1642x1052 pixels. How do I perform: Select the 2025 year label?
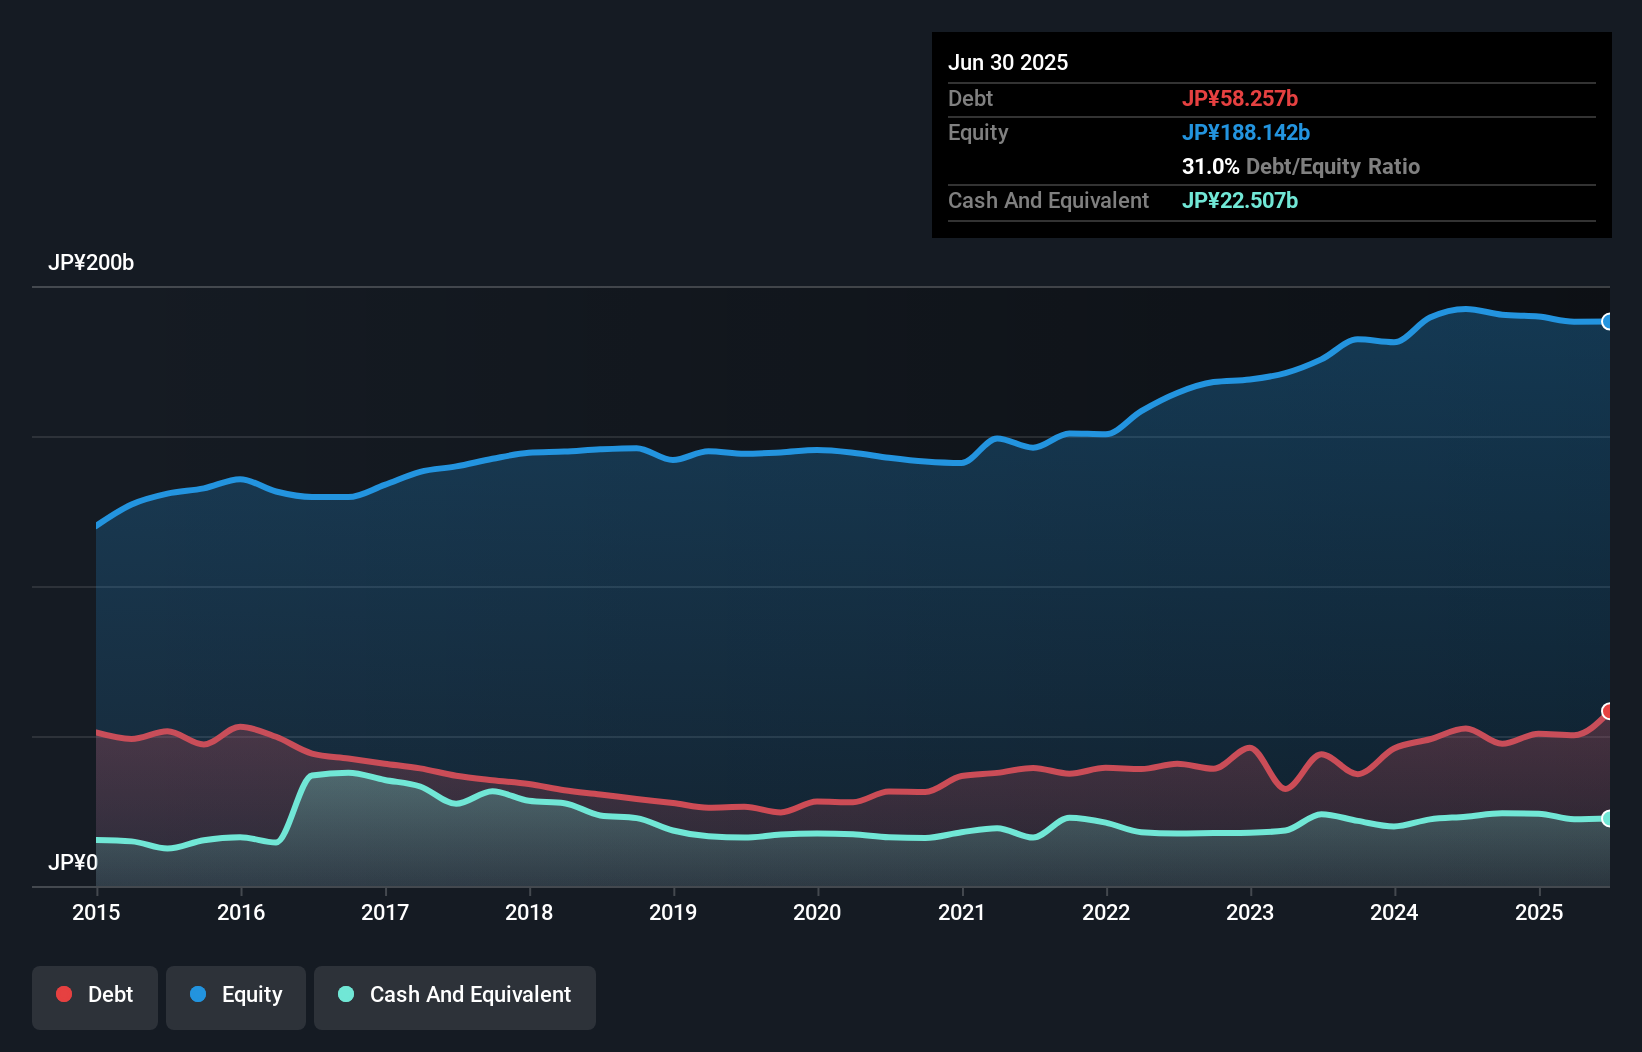point(1539,912)
